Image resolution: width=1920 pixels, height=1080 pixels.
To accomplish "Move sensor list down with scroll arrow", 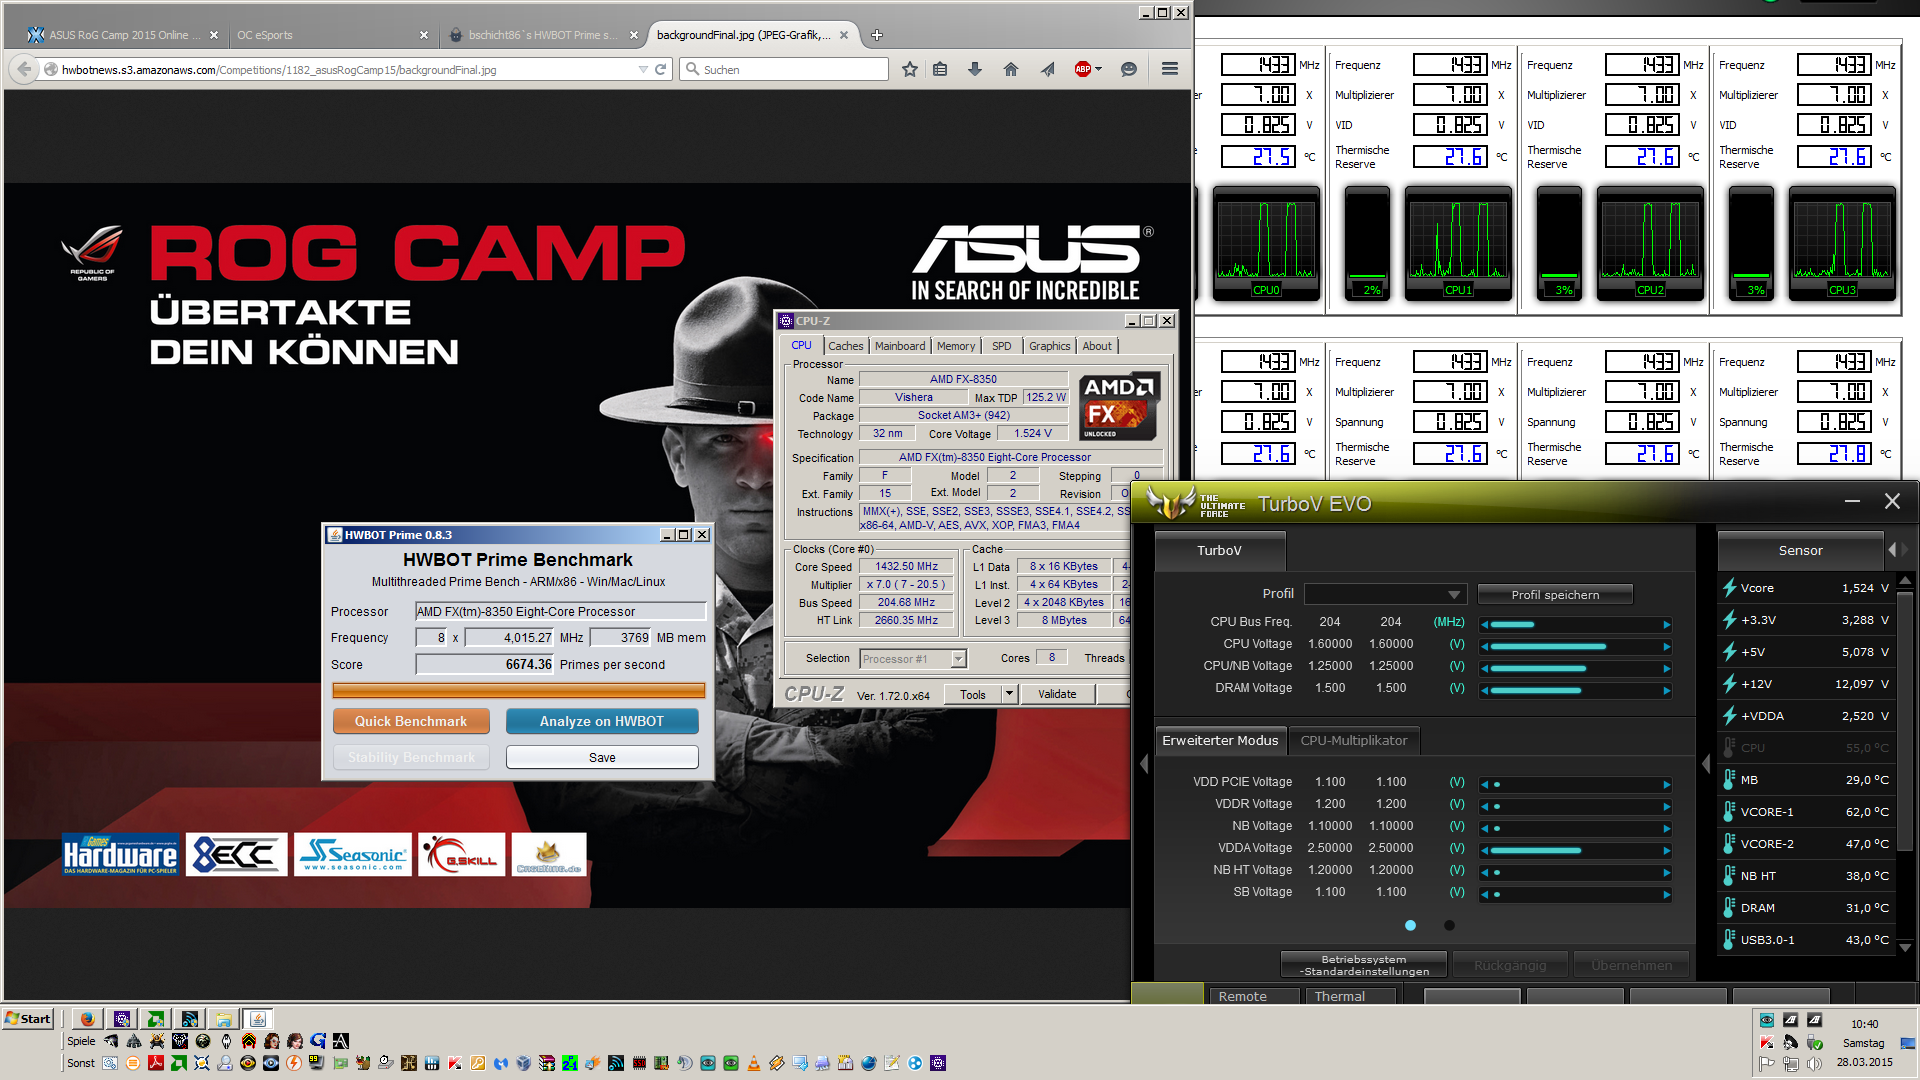I will 1905,947.
